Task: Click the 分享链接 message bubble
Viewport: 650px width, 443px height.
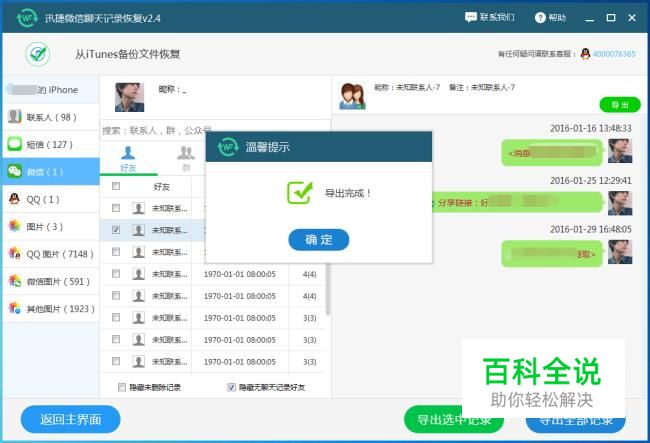Action: [517, 202]
